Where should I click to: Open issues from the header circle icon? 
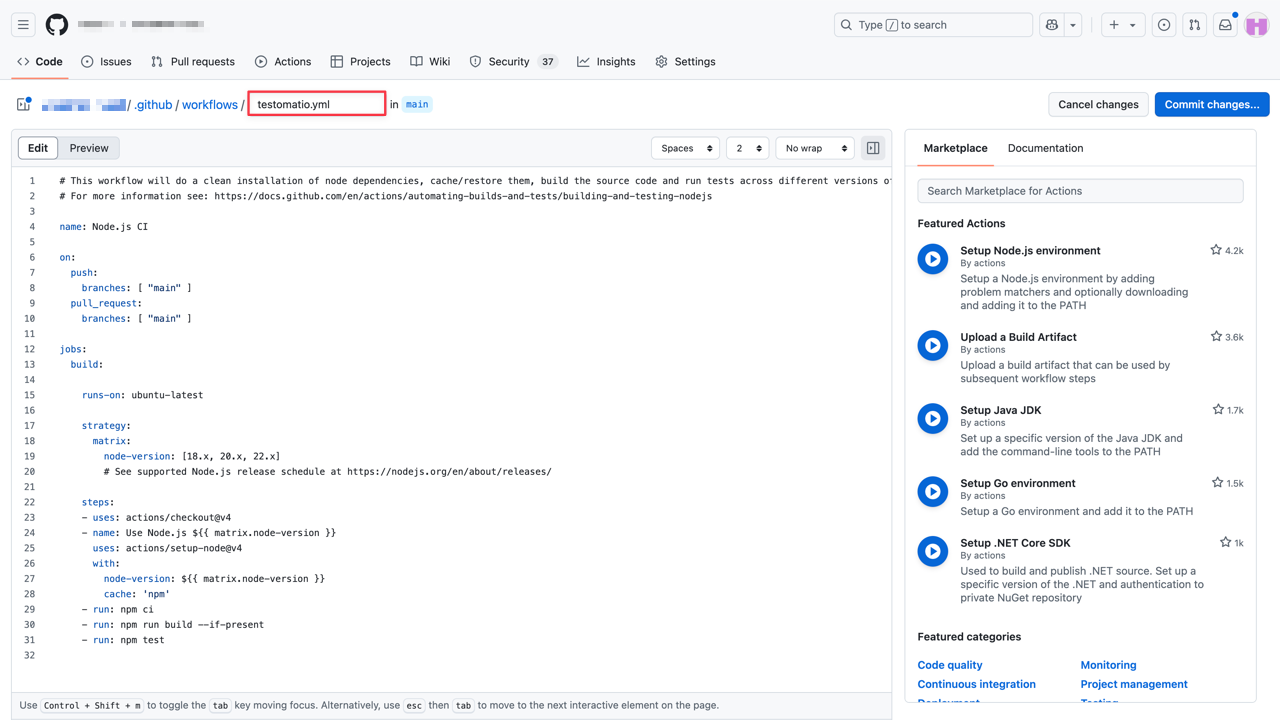[1163, 24]
